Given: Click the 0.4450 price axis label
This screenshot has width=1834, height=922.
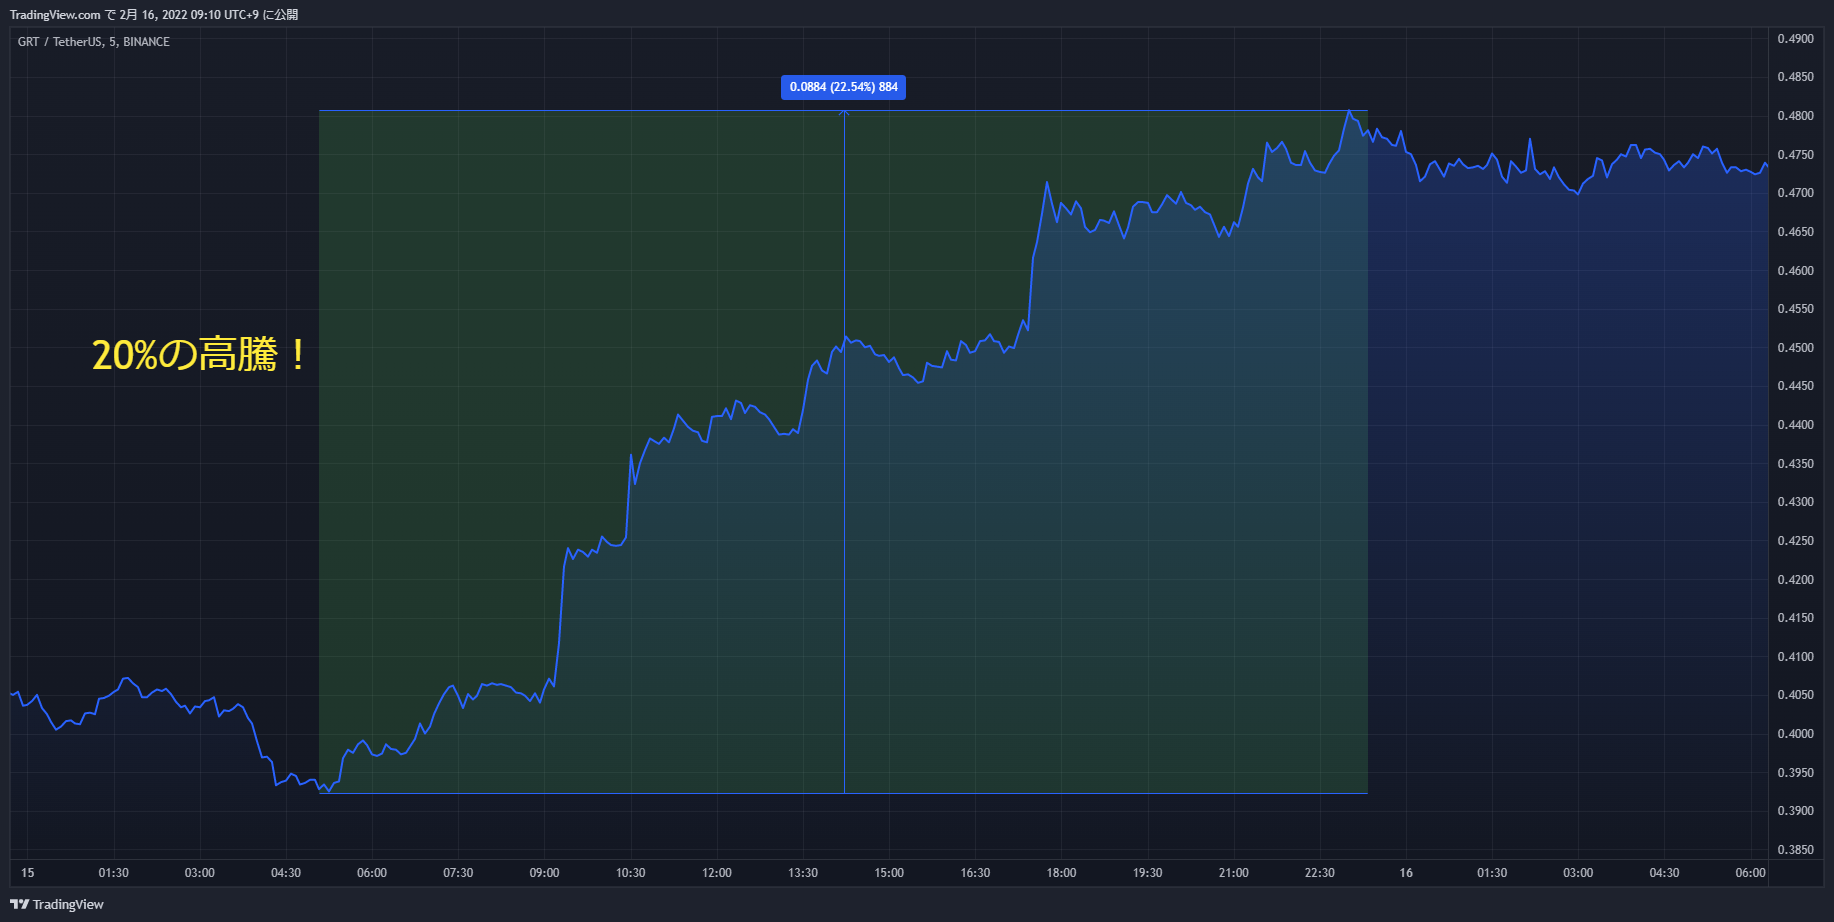Looking at the screenshot, I should coord(1795,386).
